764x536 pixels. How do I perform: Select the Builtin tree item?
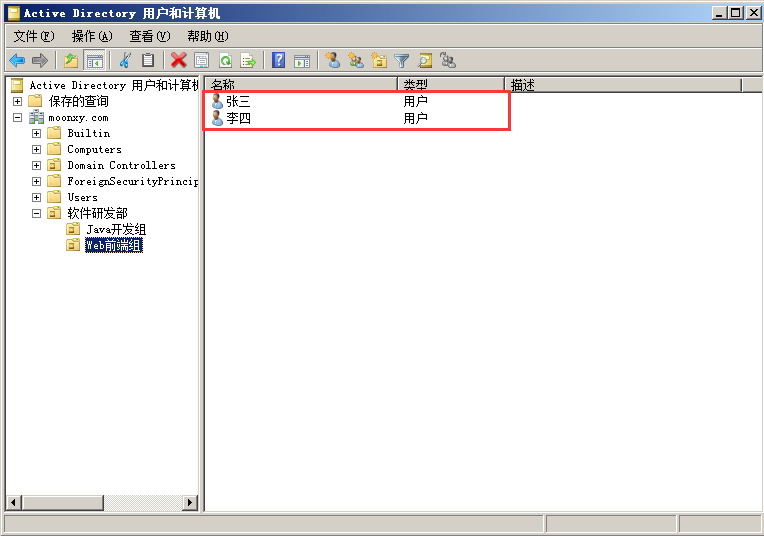[x=89, y=134]
